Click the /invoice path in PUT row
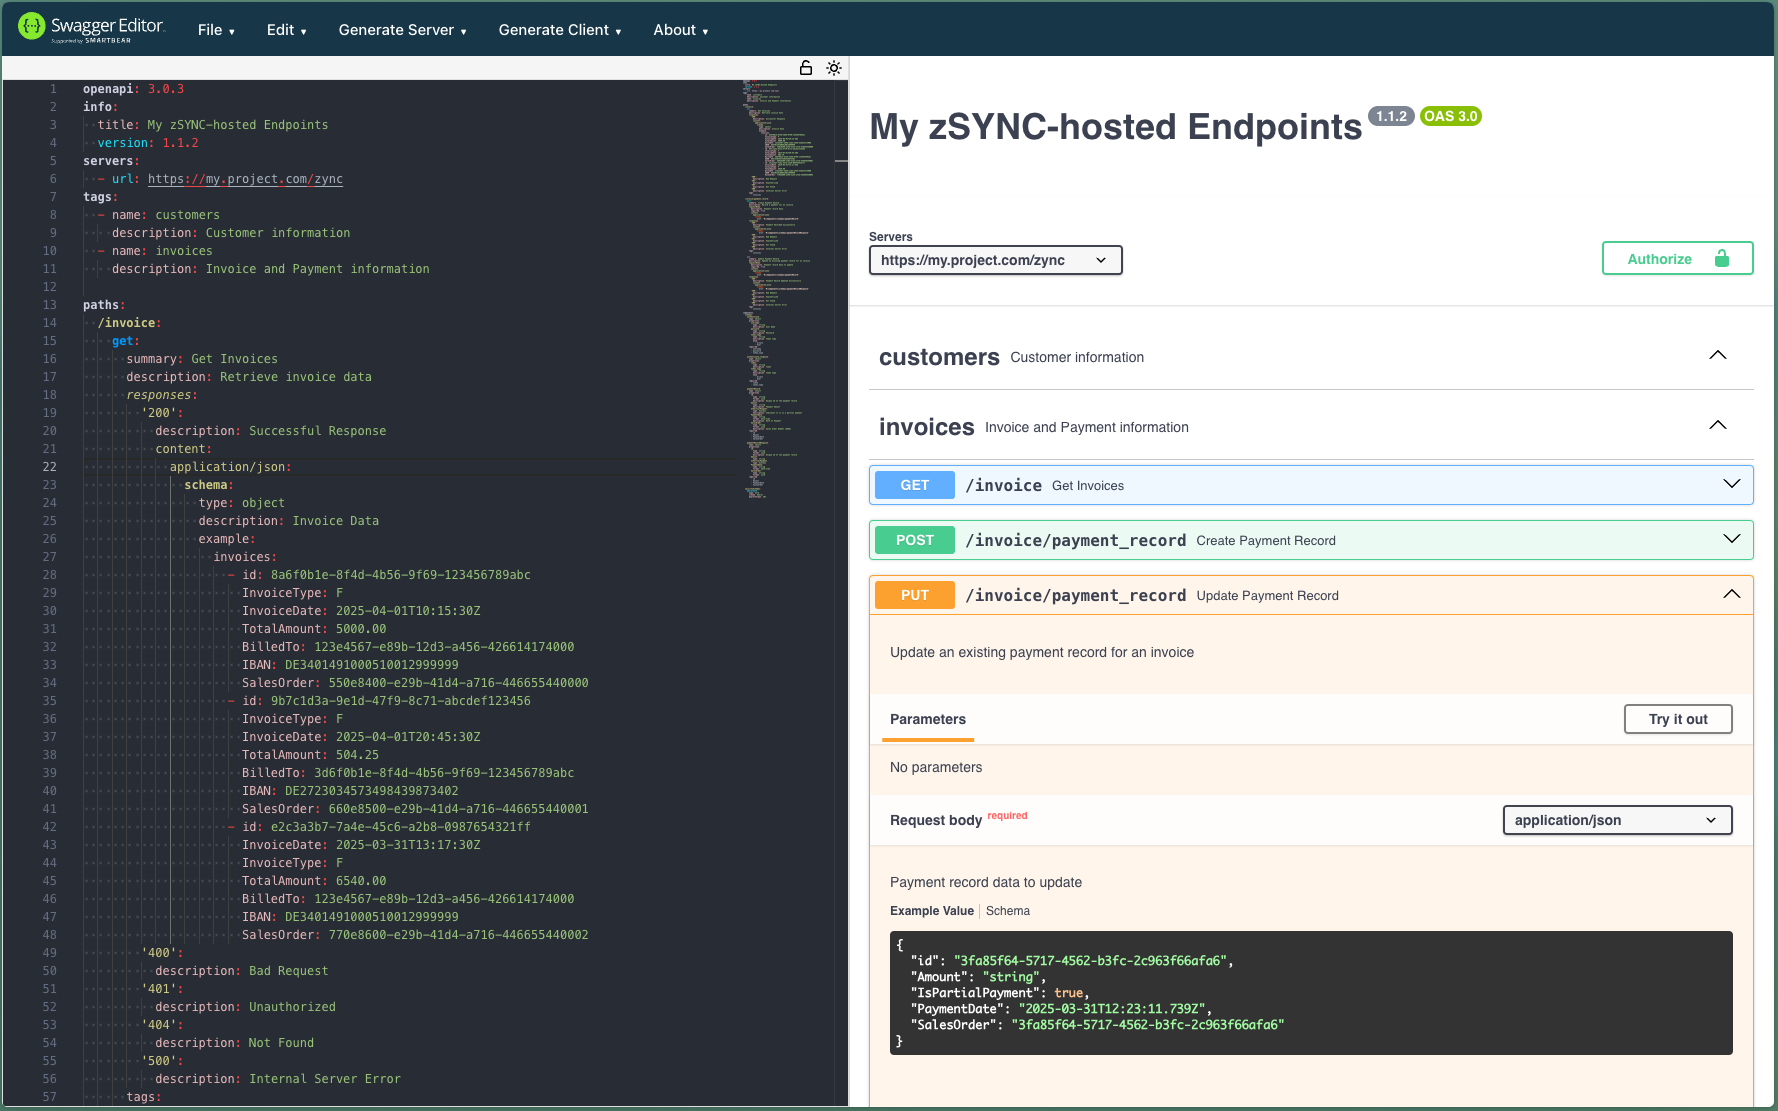Image resolution: width=1778 pixels, height=1111 pixels. pyautogui.click(x=1075, y=595)
